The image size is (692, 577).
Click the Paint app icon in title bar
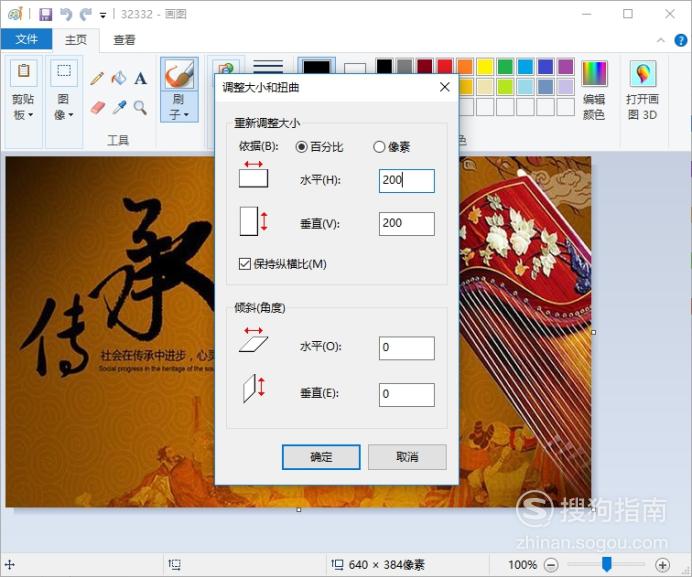[x=15, y=14]
